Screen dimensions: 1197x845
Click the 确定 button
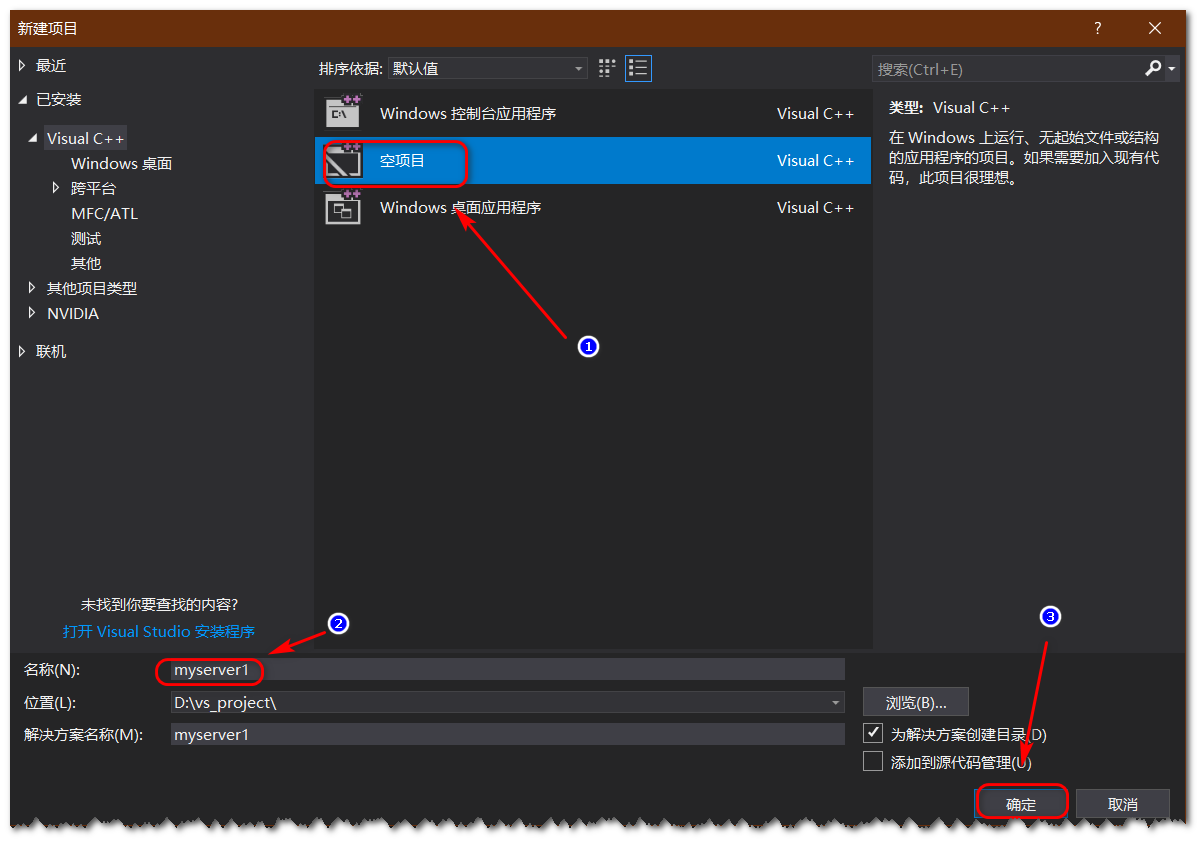1021,804
